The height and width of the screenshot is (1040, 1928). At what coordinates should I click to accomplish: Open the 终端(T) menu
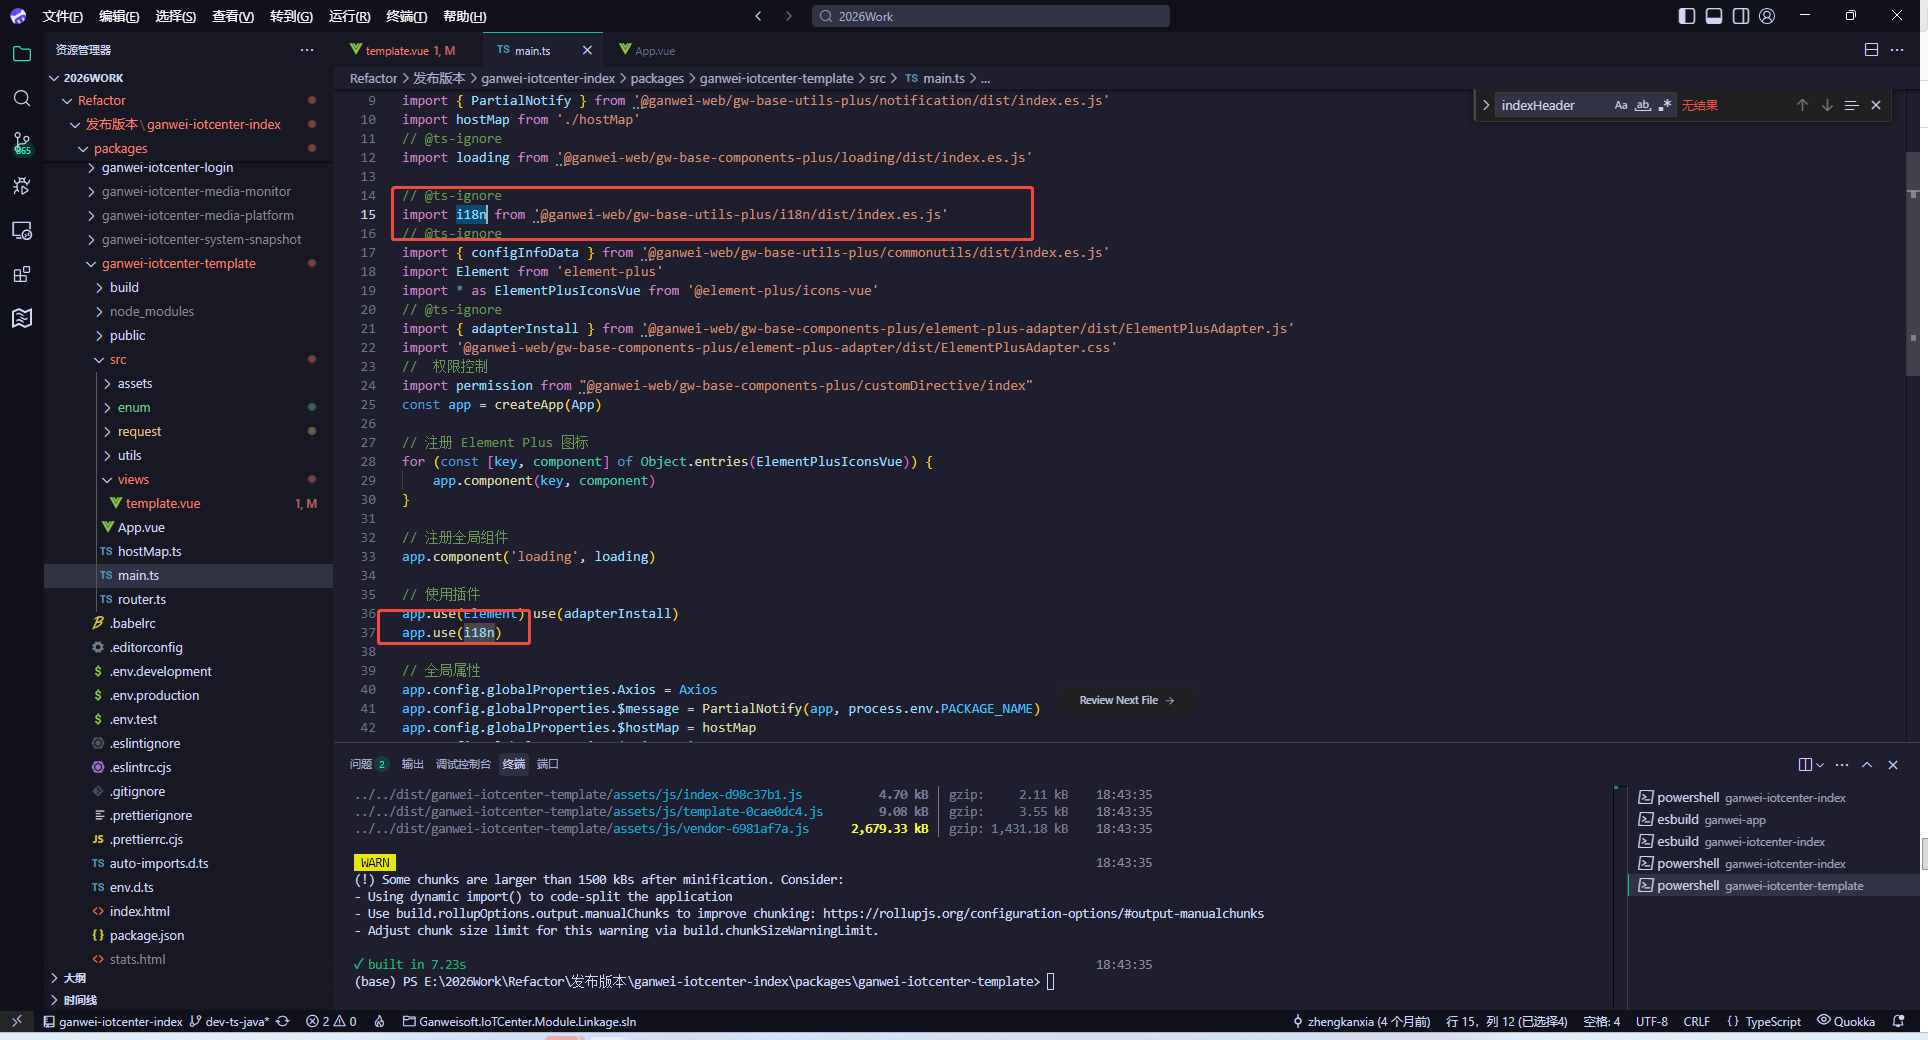pyautogui.click(x=406, y=16)
